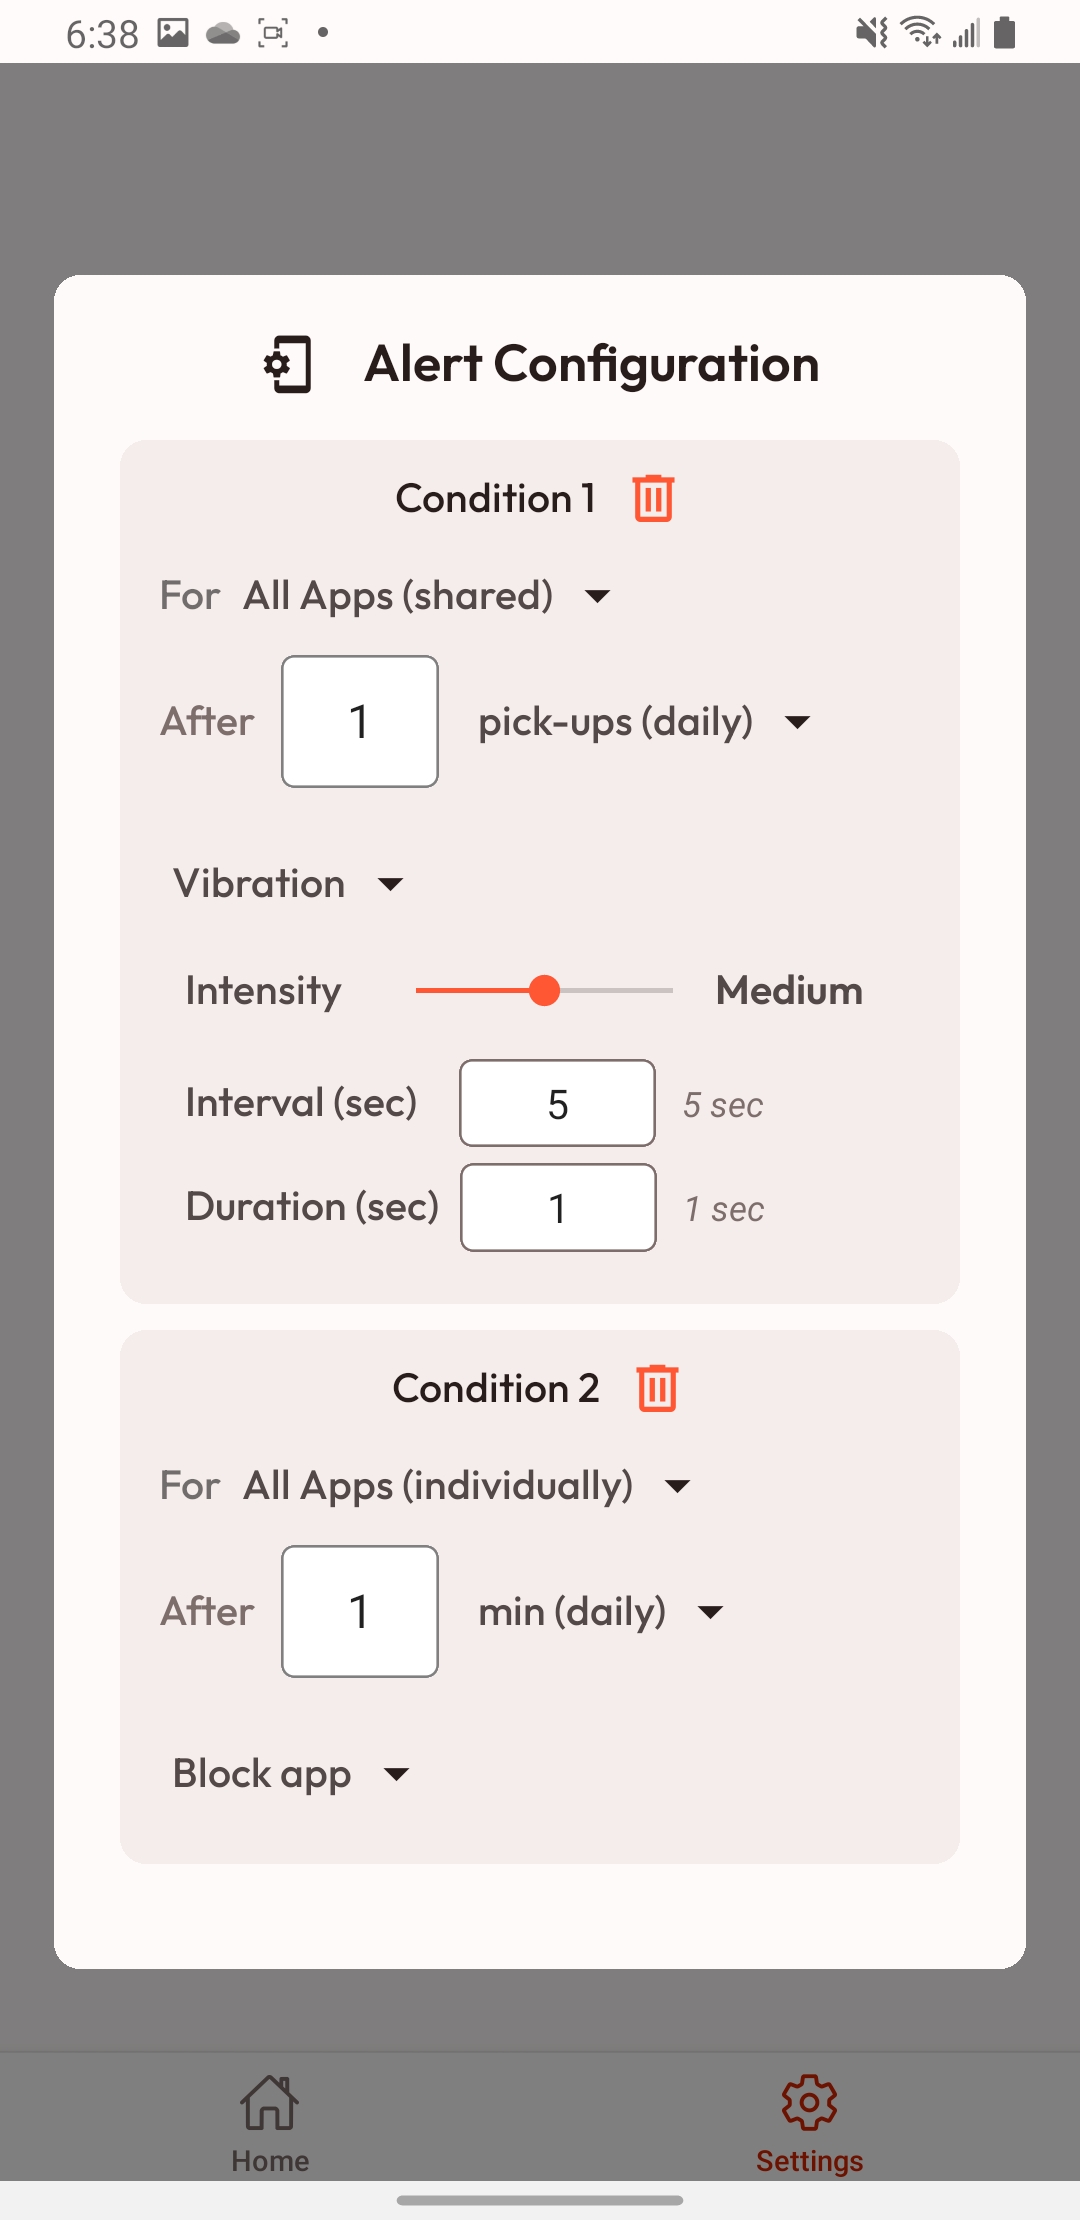Screen dimensions: 1080x2220
Task: Delete Condition 2 with trash icon
Action: pyautogui.click(x=657, y=1388)
